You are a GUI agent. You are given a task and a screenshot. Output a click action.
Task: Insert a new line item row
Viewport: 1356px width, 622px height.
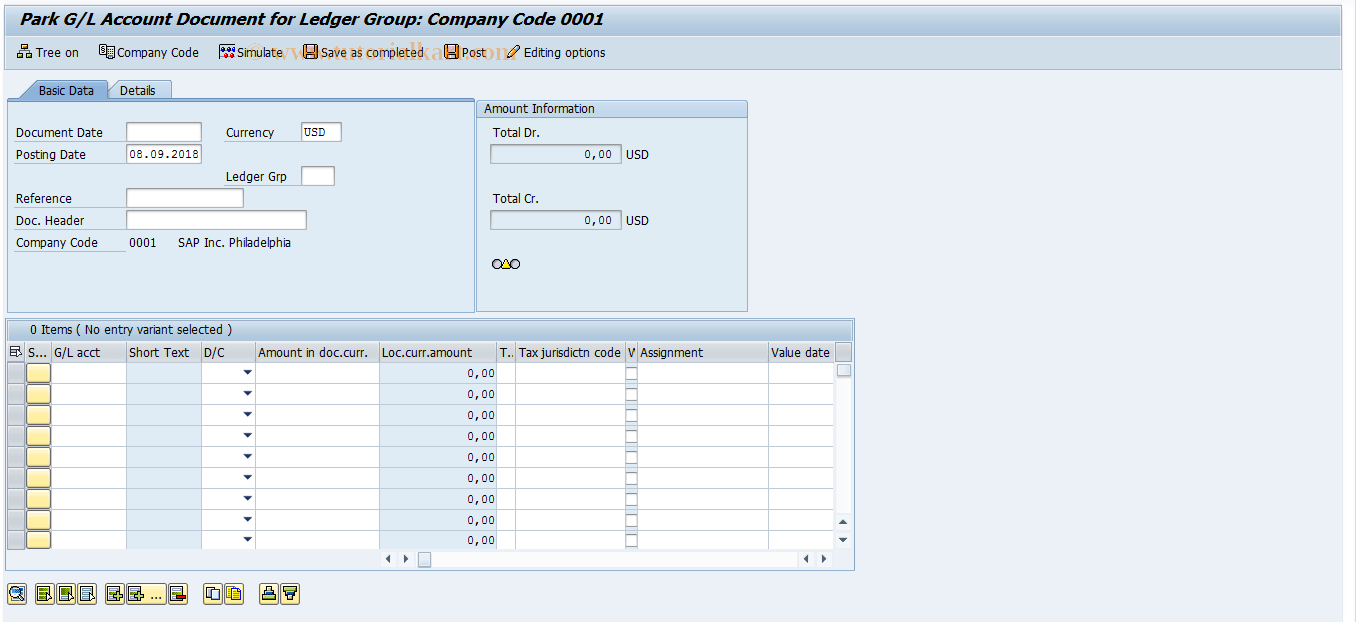[114, 593]
